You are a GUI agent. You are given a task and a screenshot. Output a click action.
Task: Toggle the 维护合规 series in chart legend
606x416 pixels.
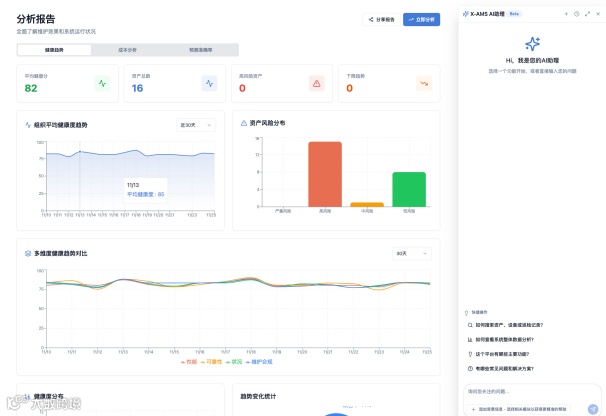(259, 362)
